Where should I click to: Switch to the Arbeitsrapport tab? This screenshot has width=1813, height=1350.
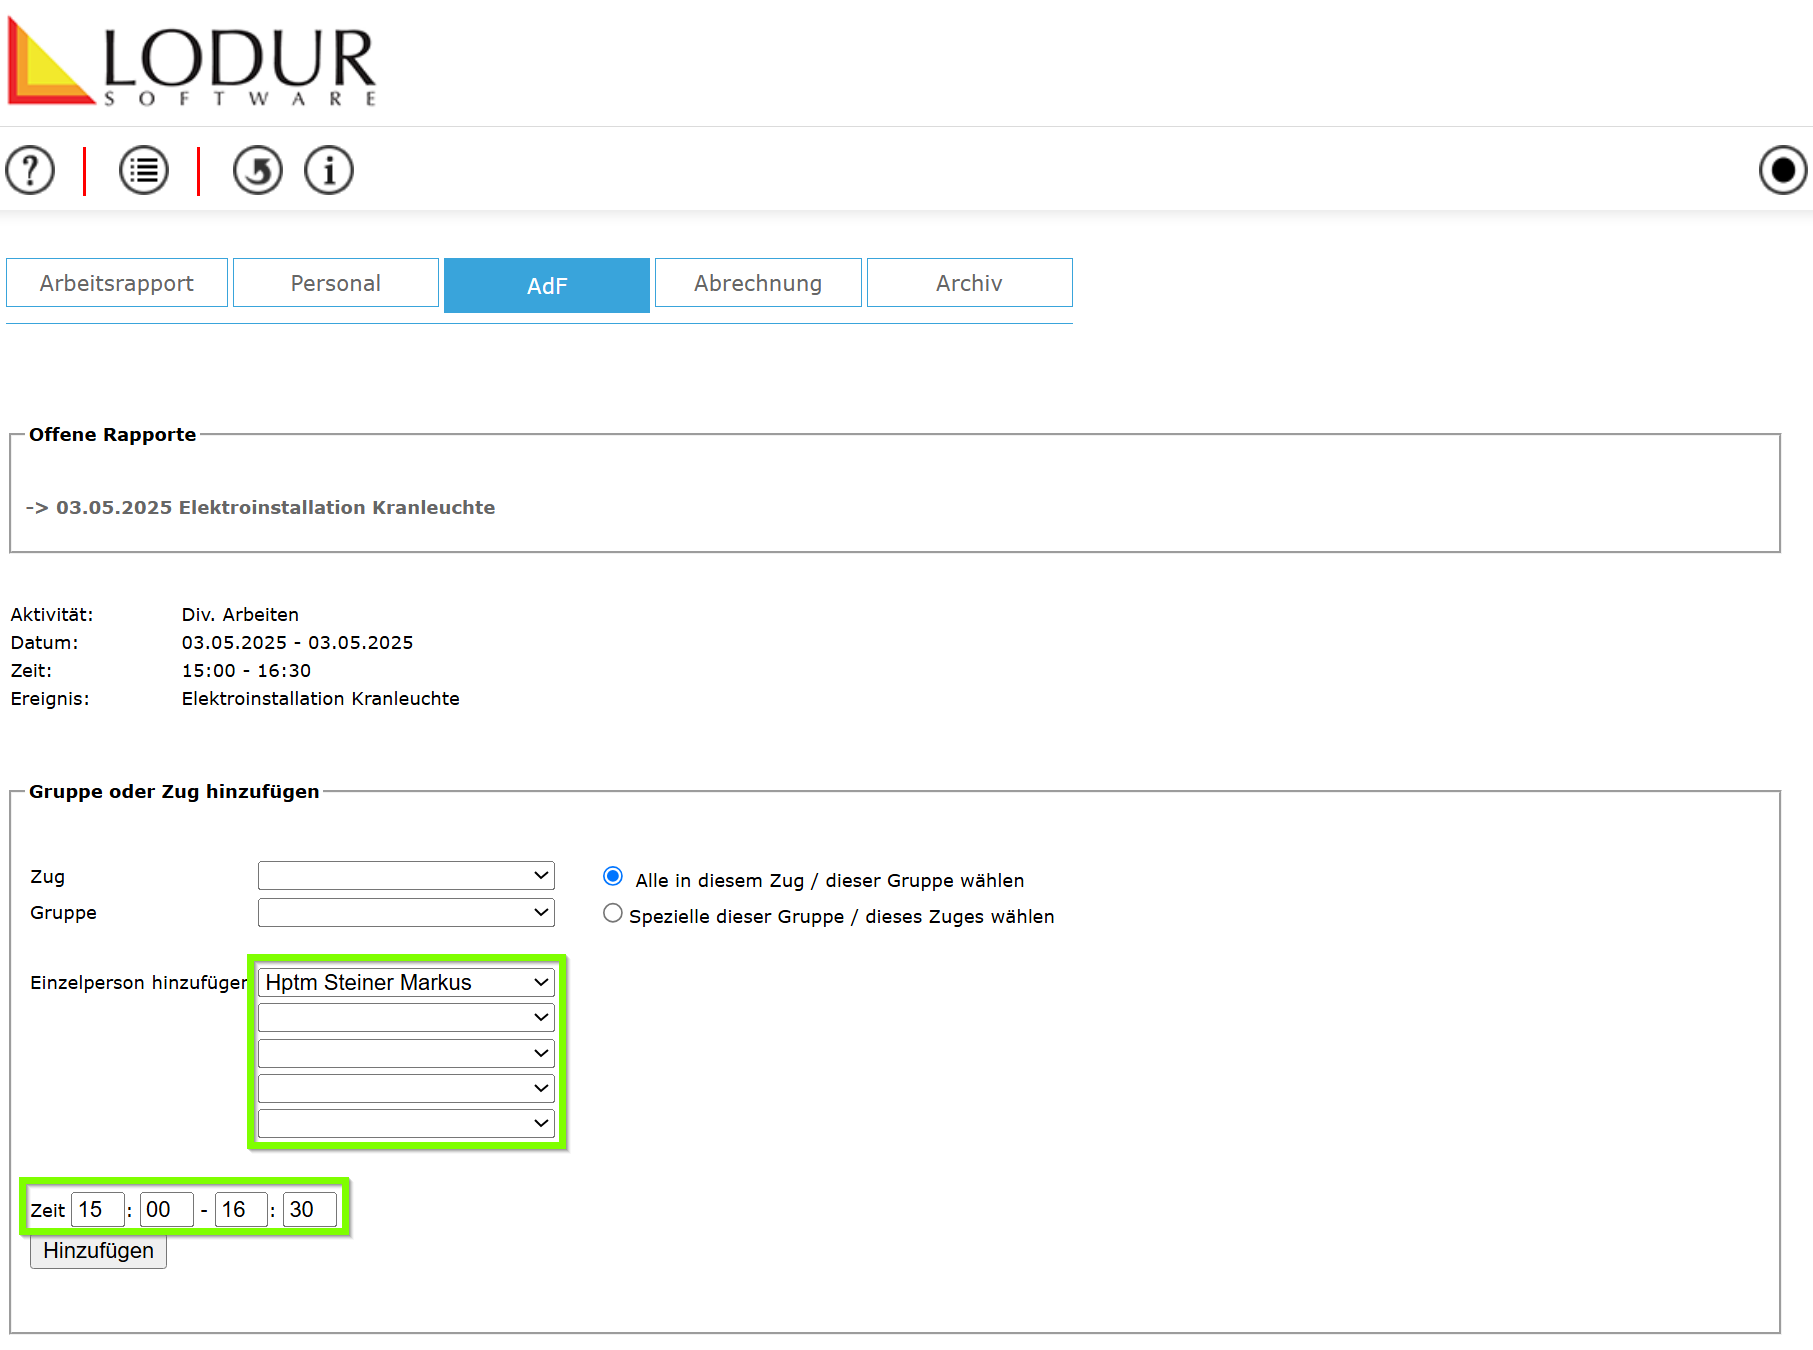tap(117, 283)
